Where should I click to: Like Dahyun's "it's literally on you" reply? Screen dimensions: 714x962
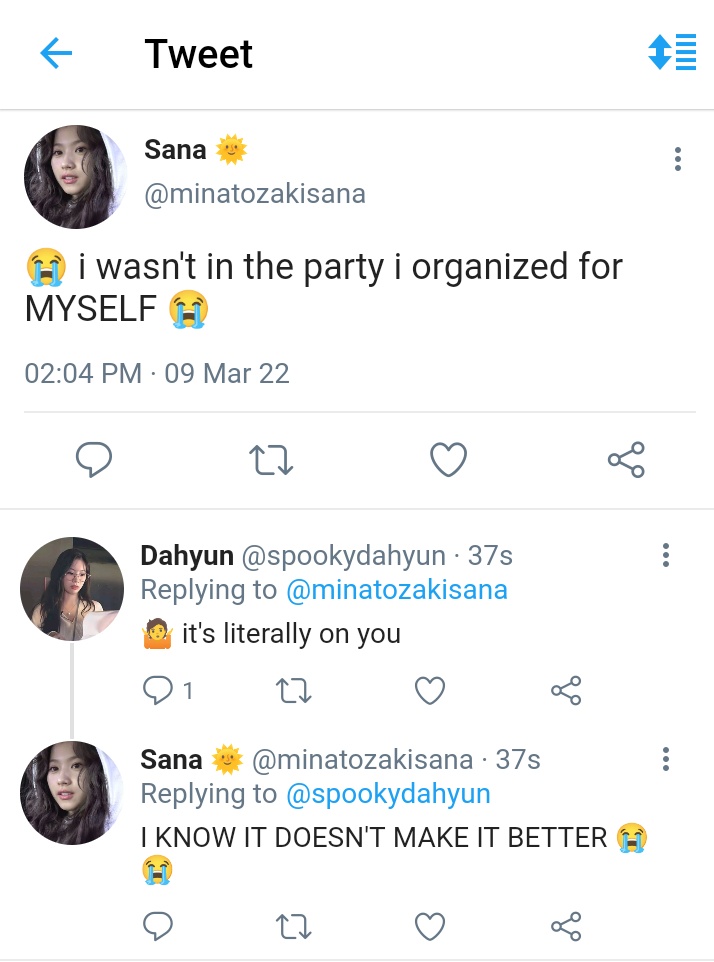pyautogui.click(x=430, y=690)
